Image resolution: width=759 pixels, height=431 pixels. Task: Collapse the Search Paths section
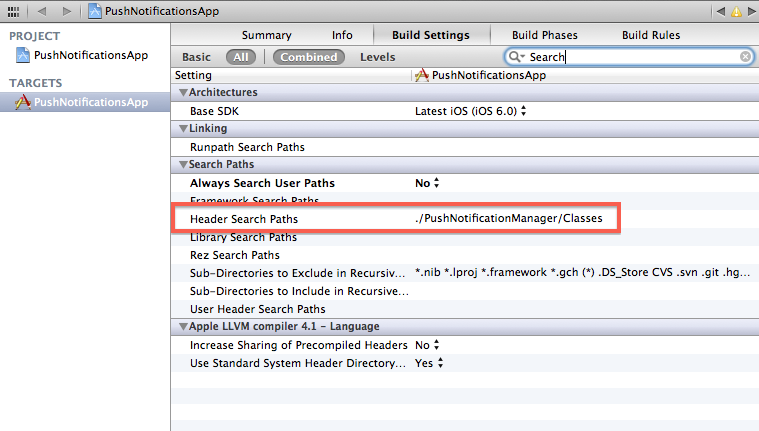point(183,165)
